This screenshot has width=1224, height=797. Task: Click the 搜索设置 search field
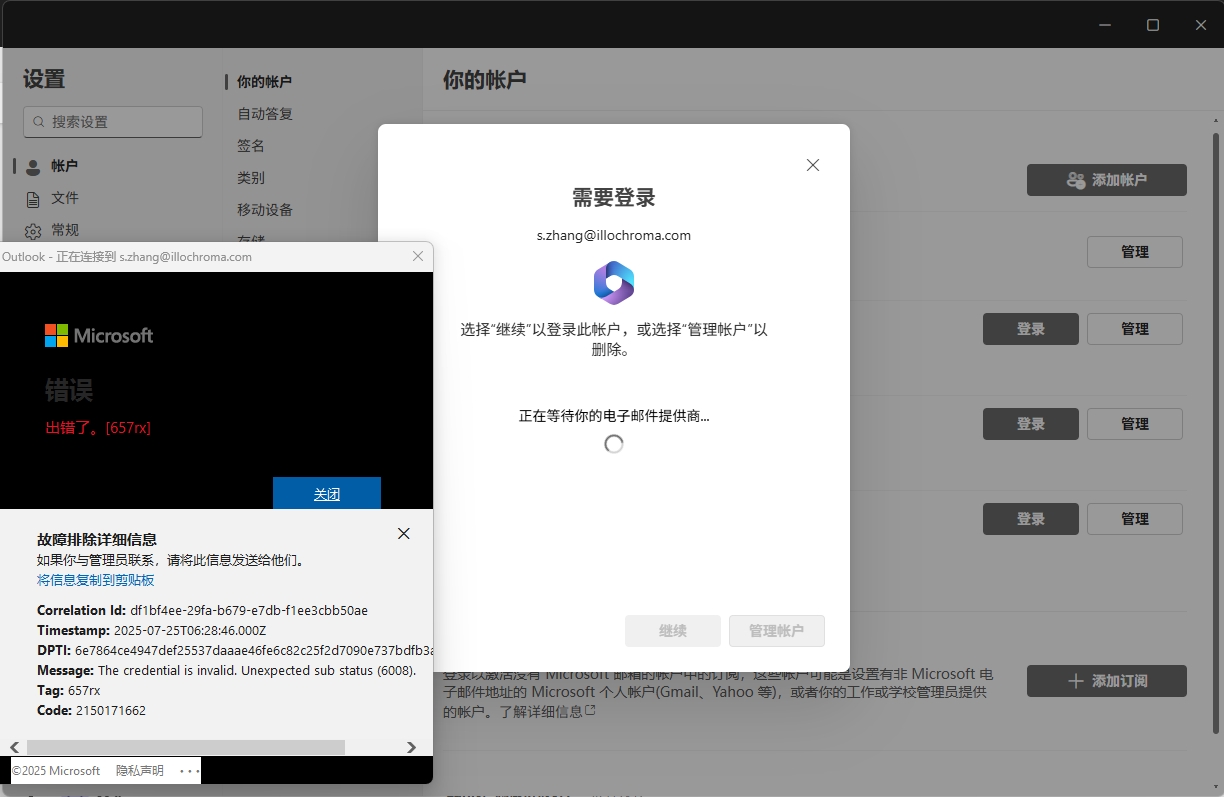(113, 122)
